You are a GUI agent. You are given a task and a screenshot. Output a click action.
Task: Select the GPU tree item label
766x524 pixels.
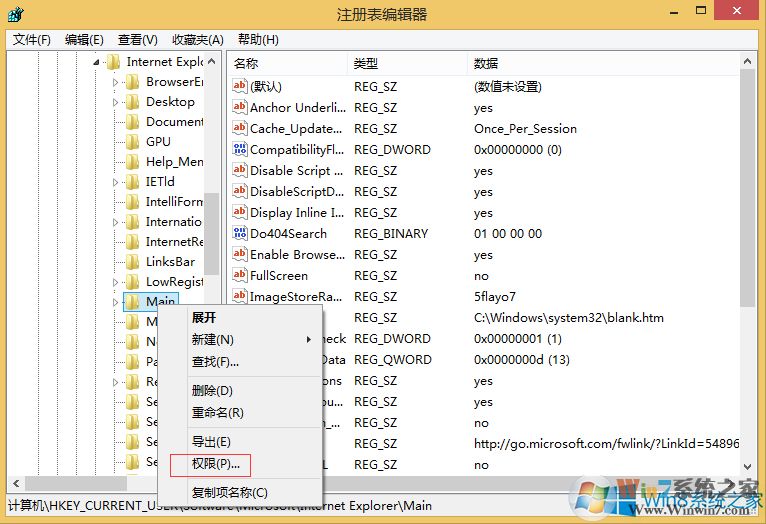tap(158, 142)
